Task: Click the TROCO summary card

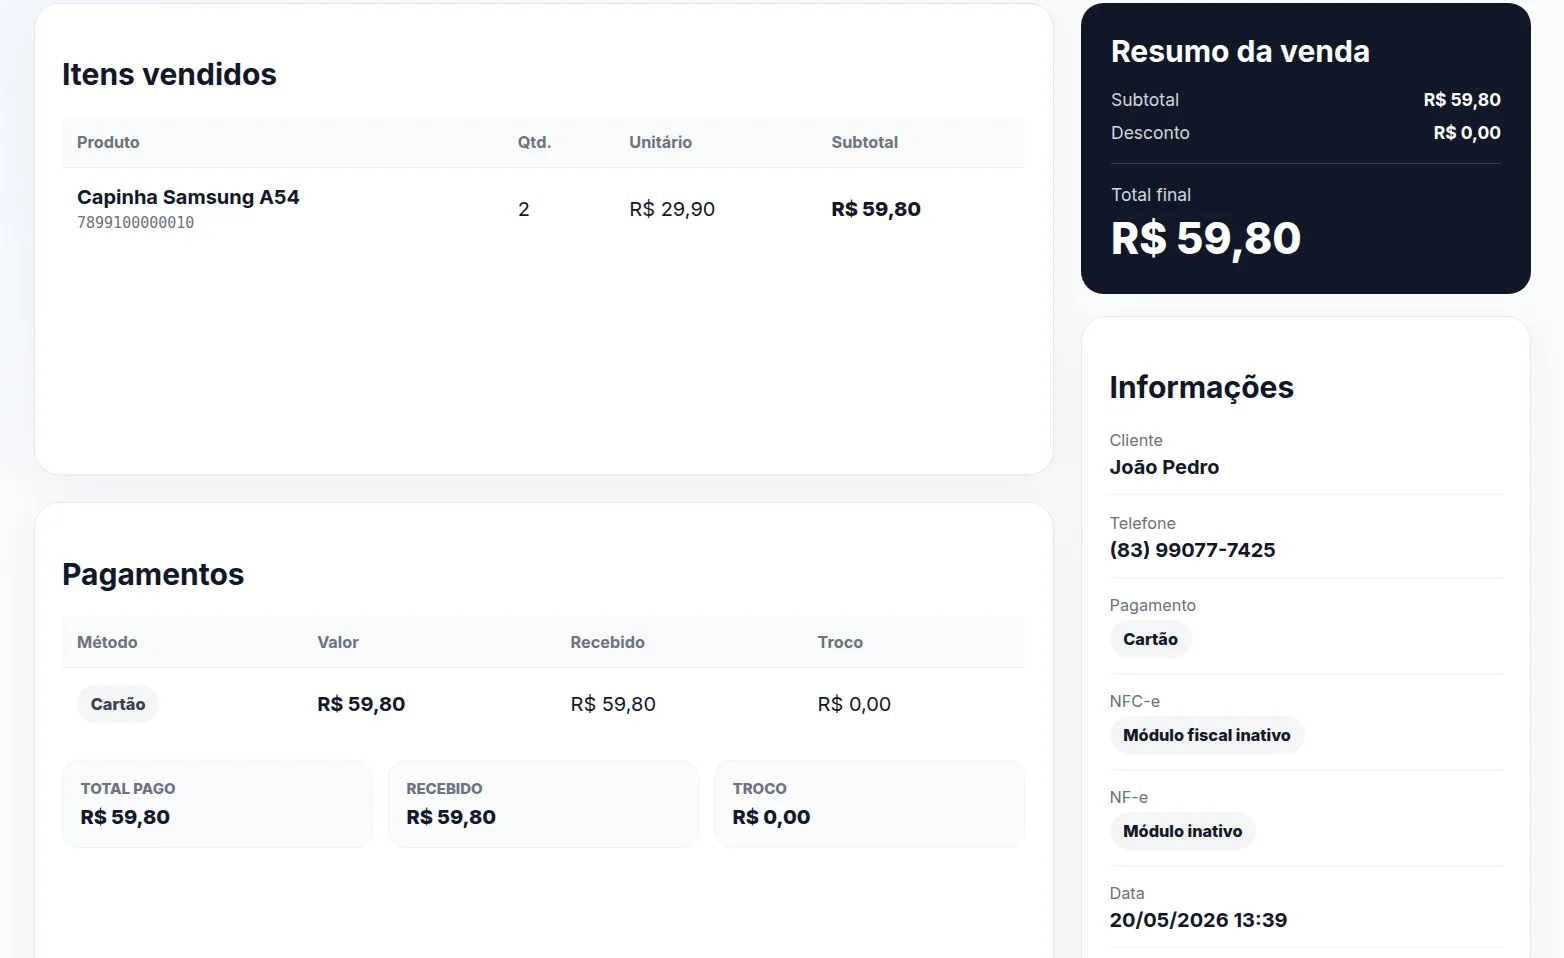Action: tap(869, 804)
